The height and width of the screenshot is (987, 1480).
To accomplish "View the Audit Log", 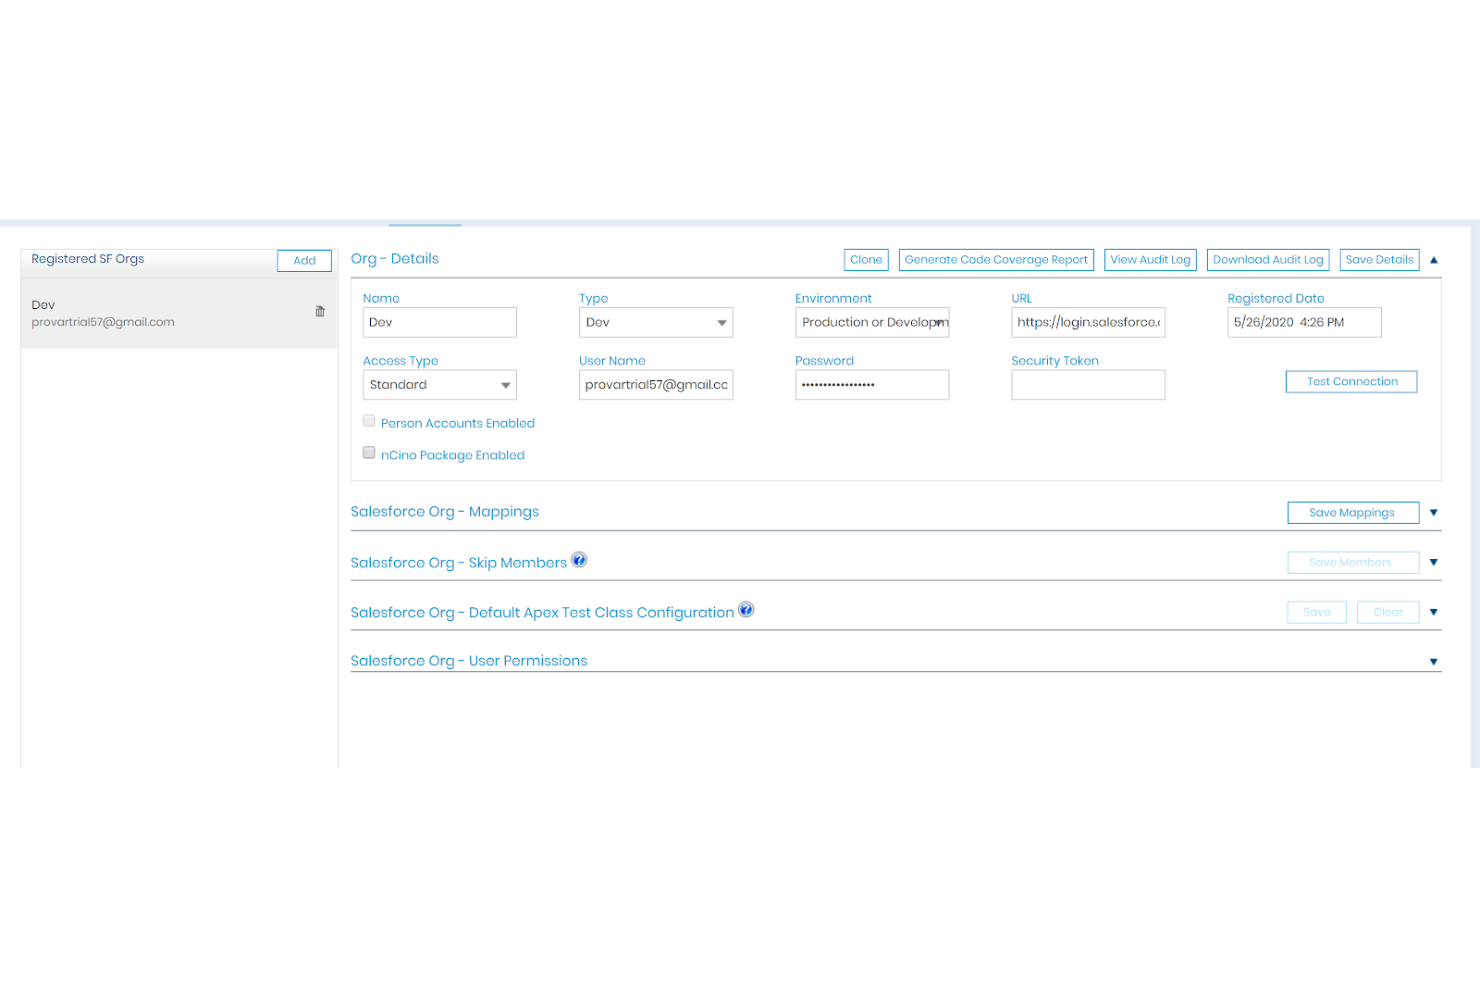I will coord(1149,259).
